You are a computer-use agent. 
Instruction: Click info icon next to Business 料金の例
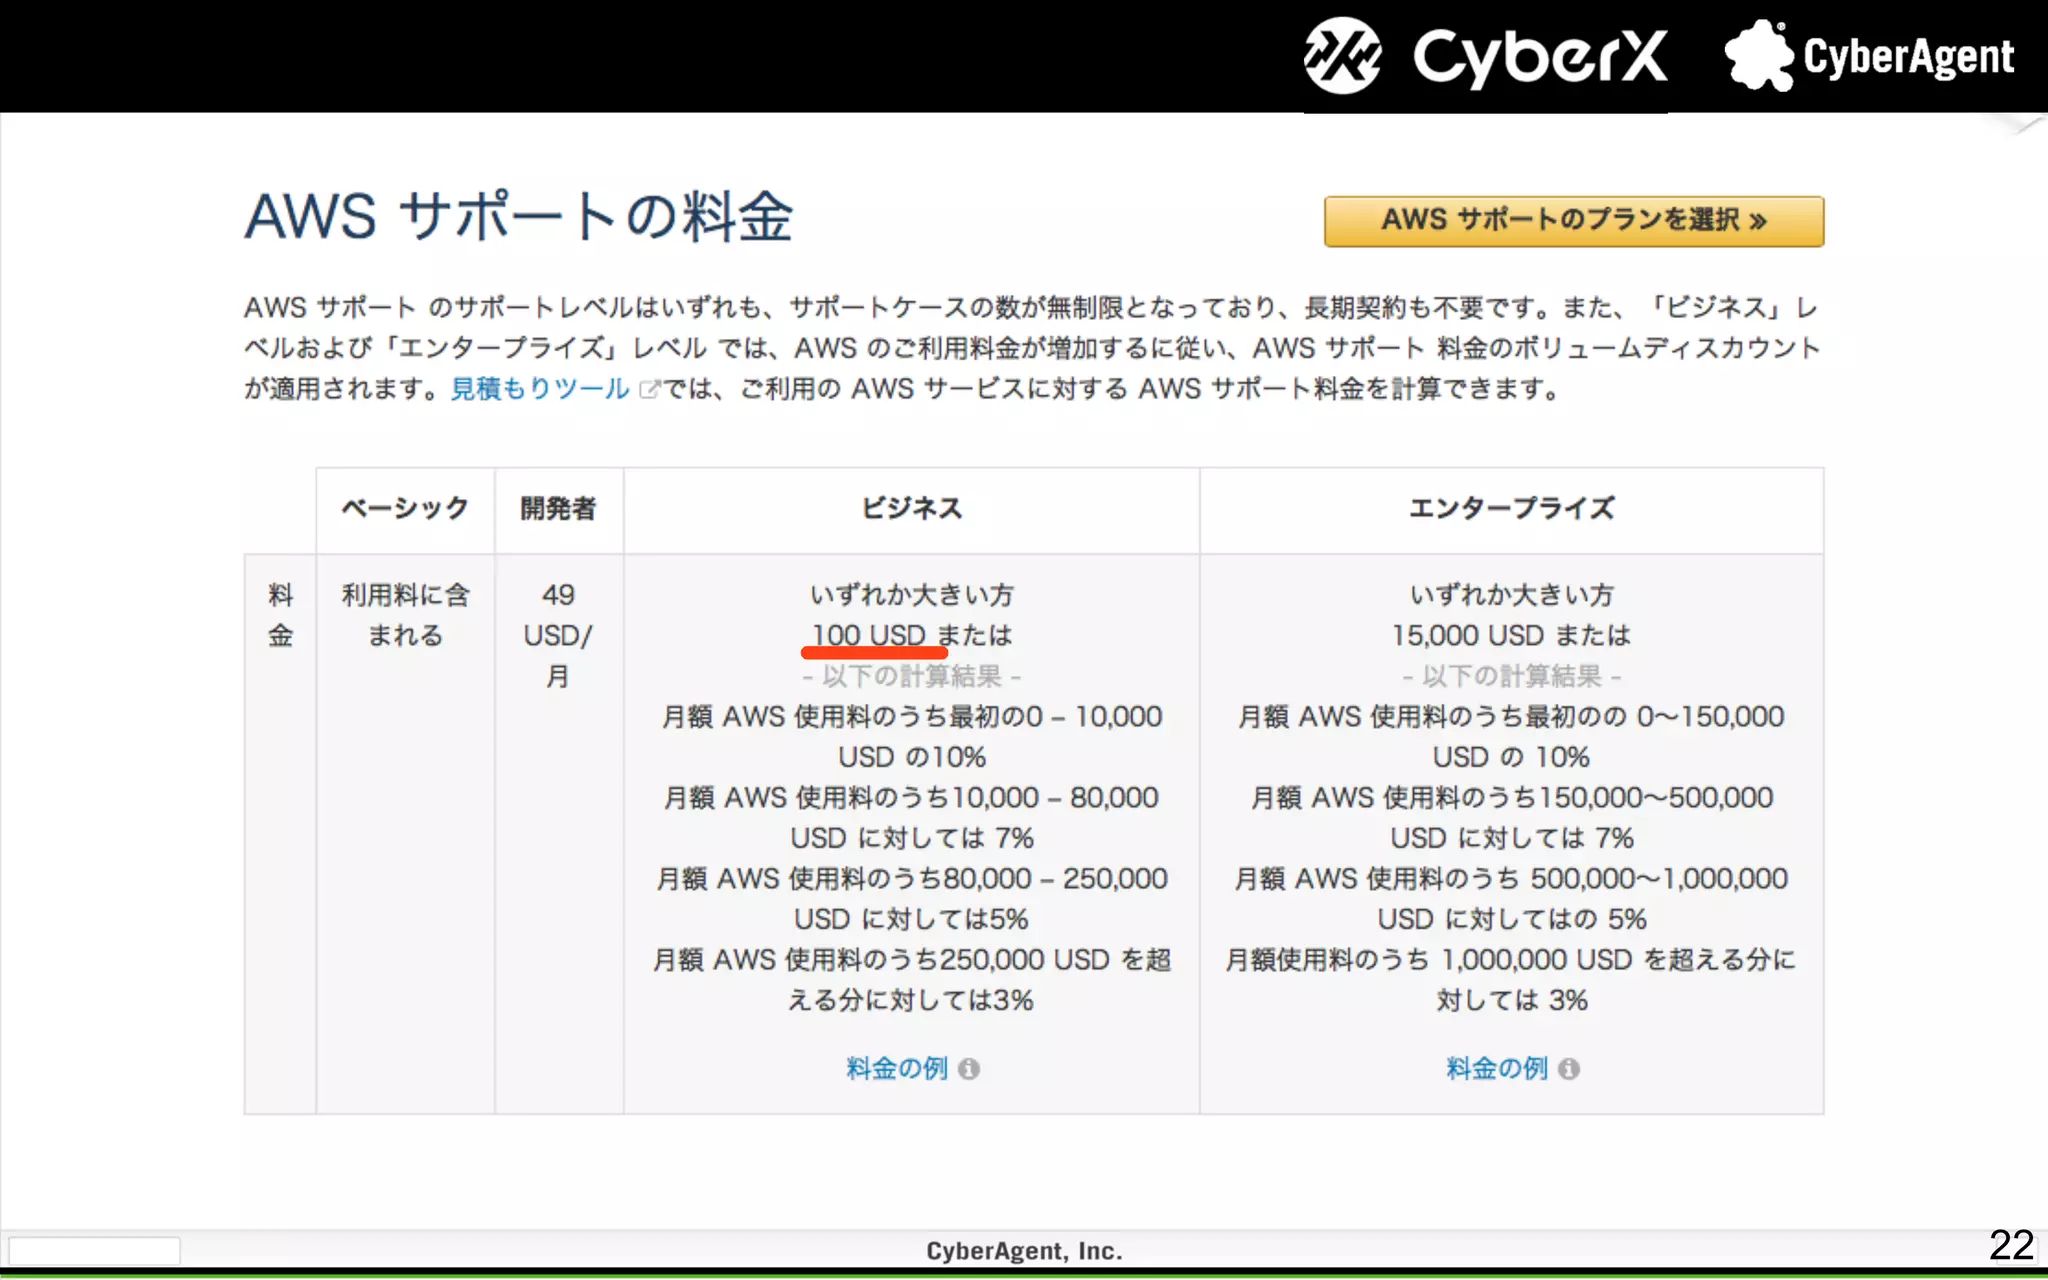tap(968, 1069)
